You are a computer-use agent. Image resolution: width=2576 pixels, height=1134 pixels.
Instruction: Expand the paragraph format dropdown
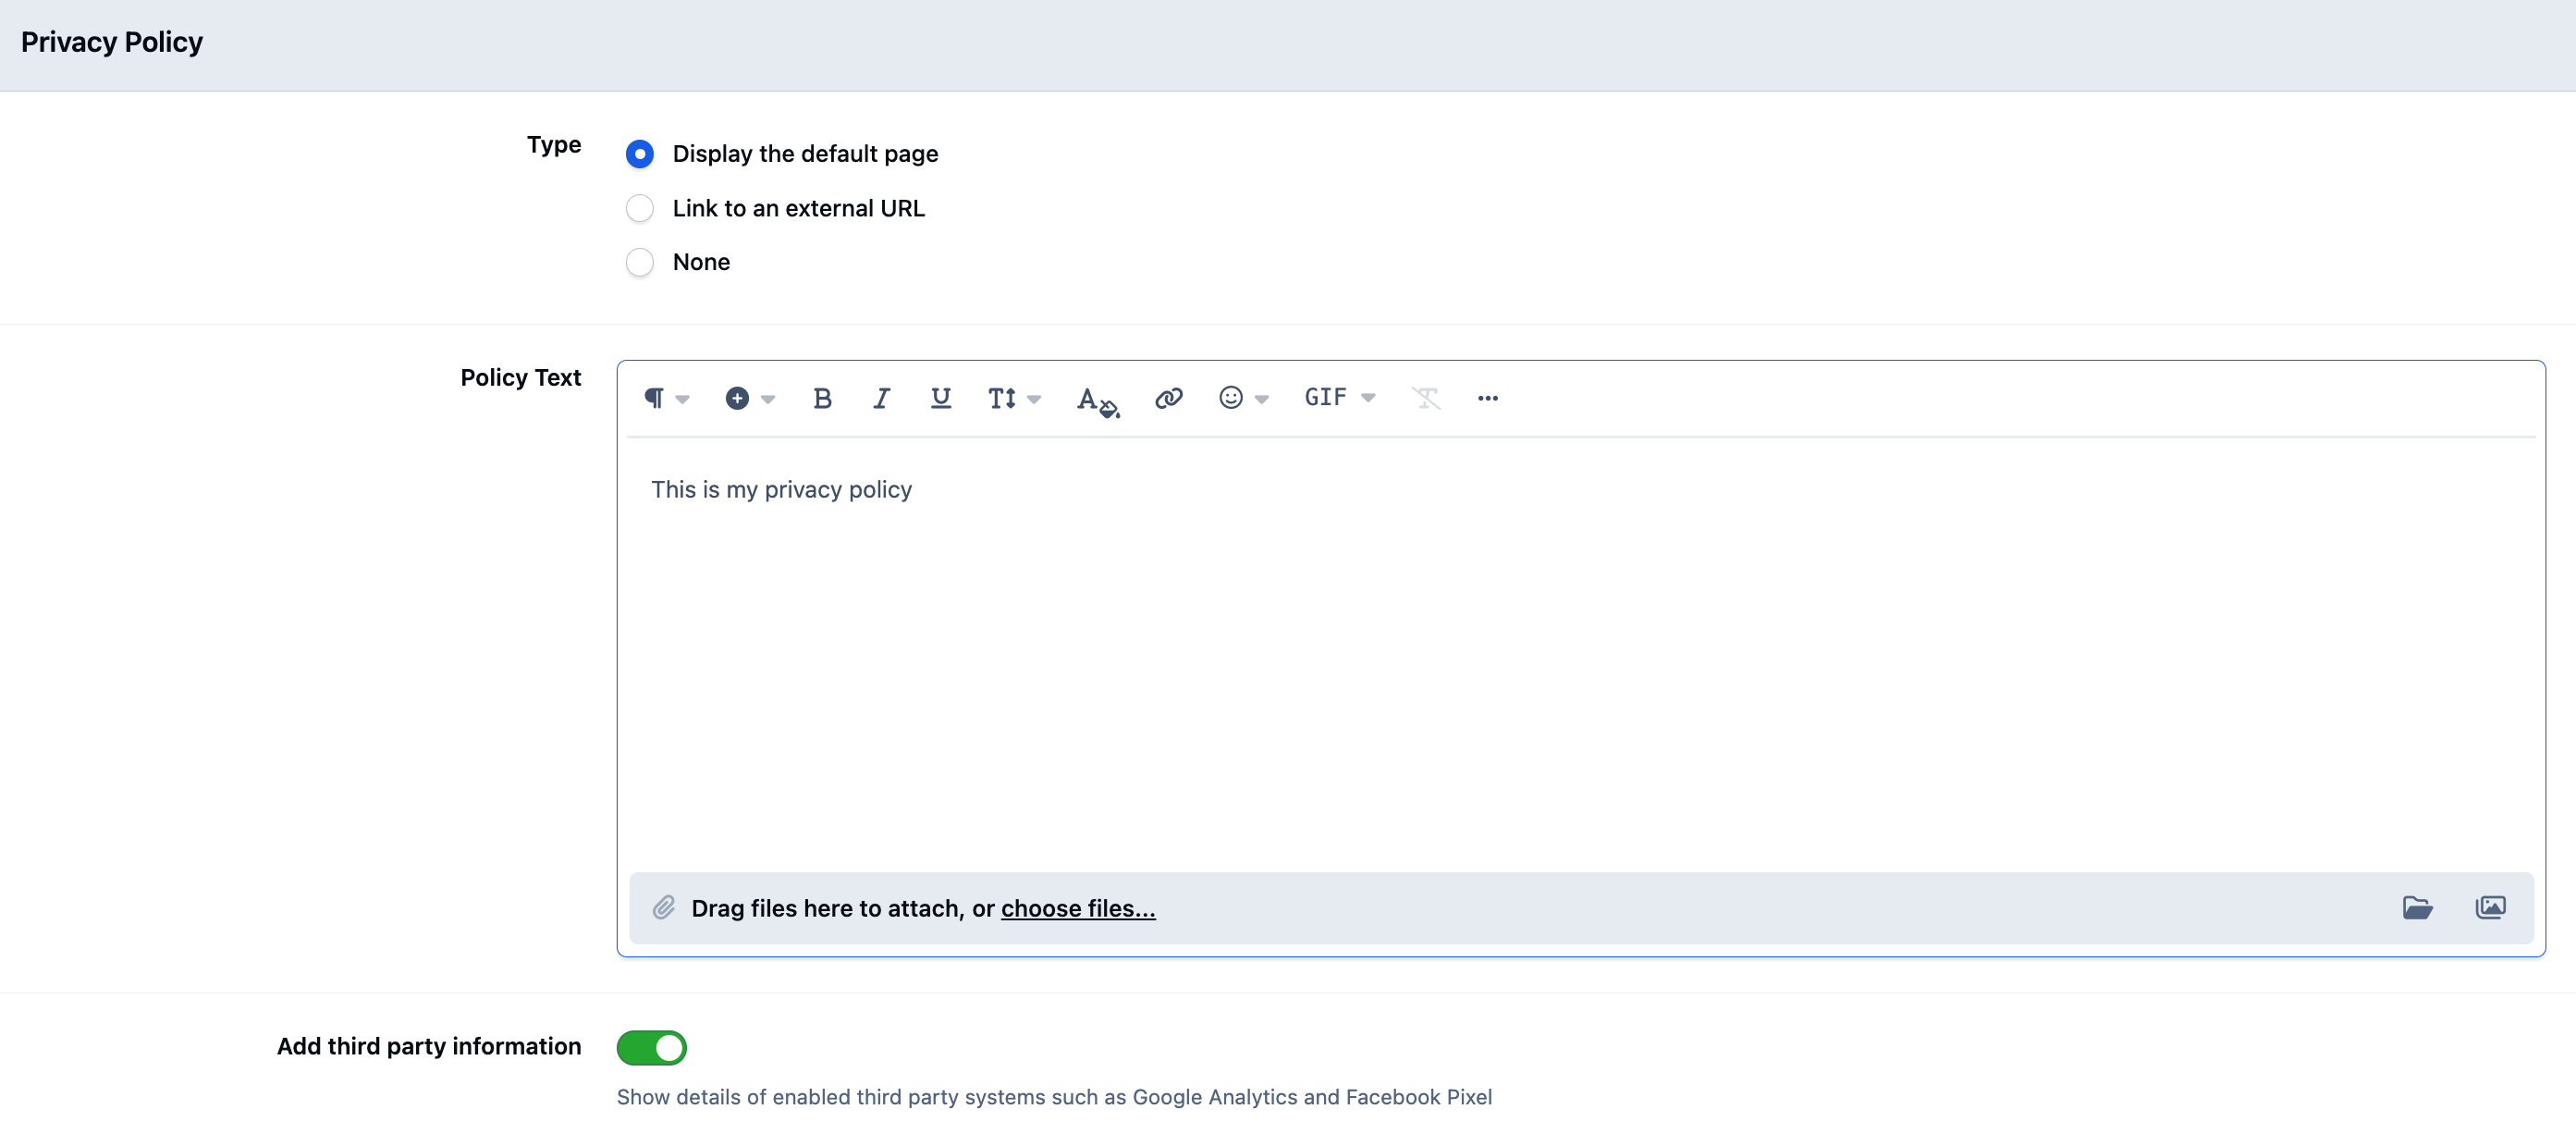[666, 398]
